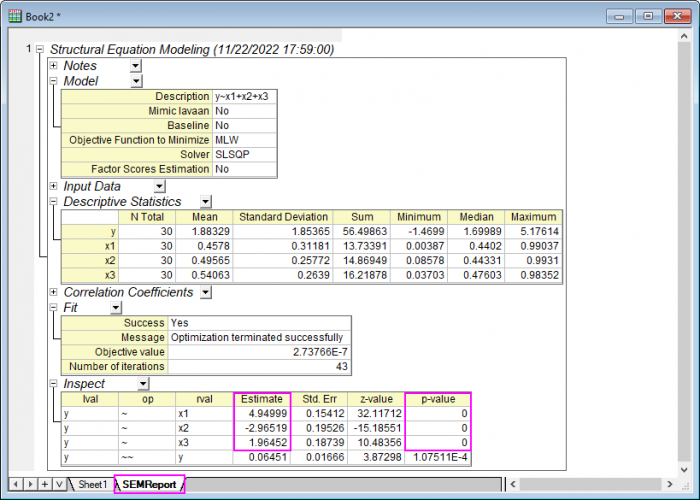This screenshot has height=500, width=700.
Task: Collapse the Fit section
Action: (54, 308)
